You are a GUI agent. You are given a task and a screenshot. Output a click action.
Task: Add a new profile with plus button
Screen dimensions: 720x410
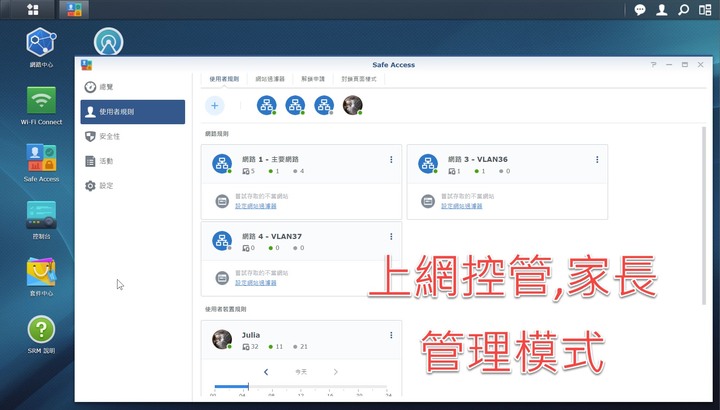214,106
